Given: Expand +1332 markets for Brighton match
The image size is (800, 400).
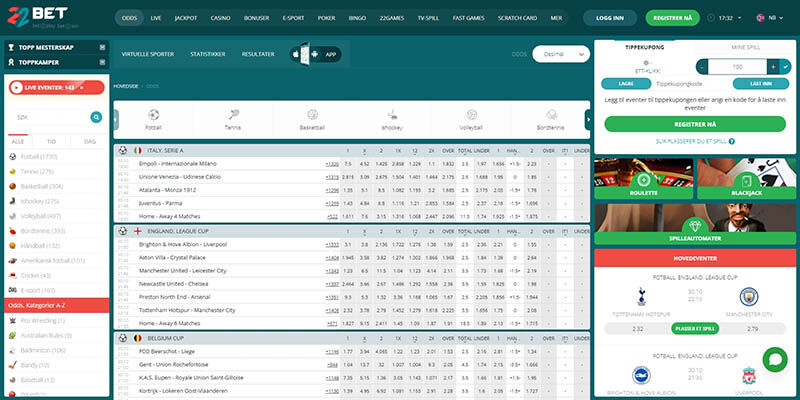Looking at the screenshot, I should pyautogui.click(x=332, y=244).
